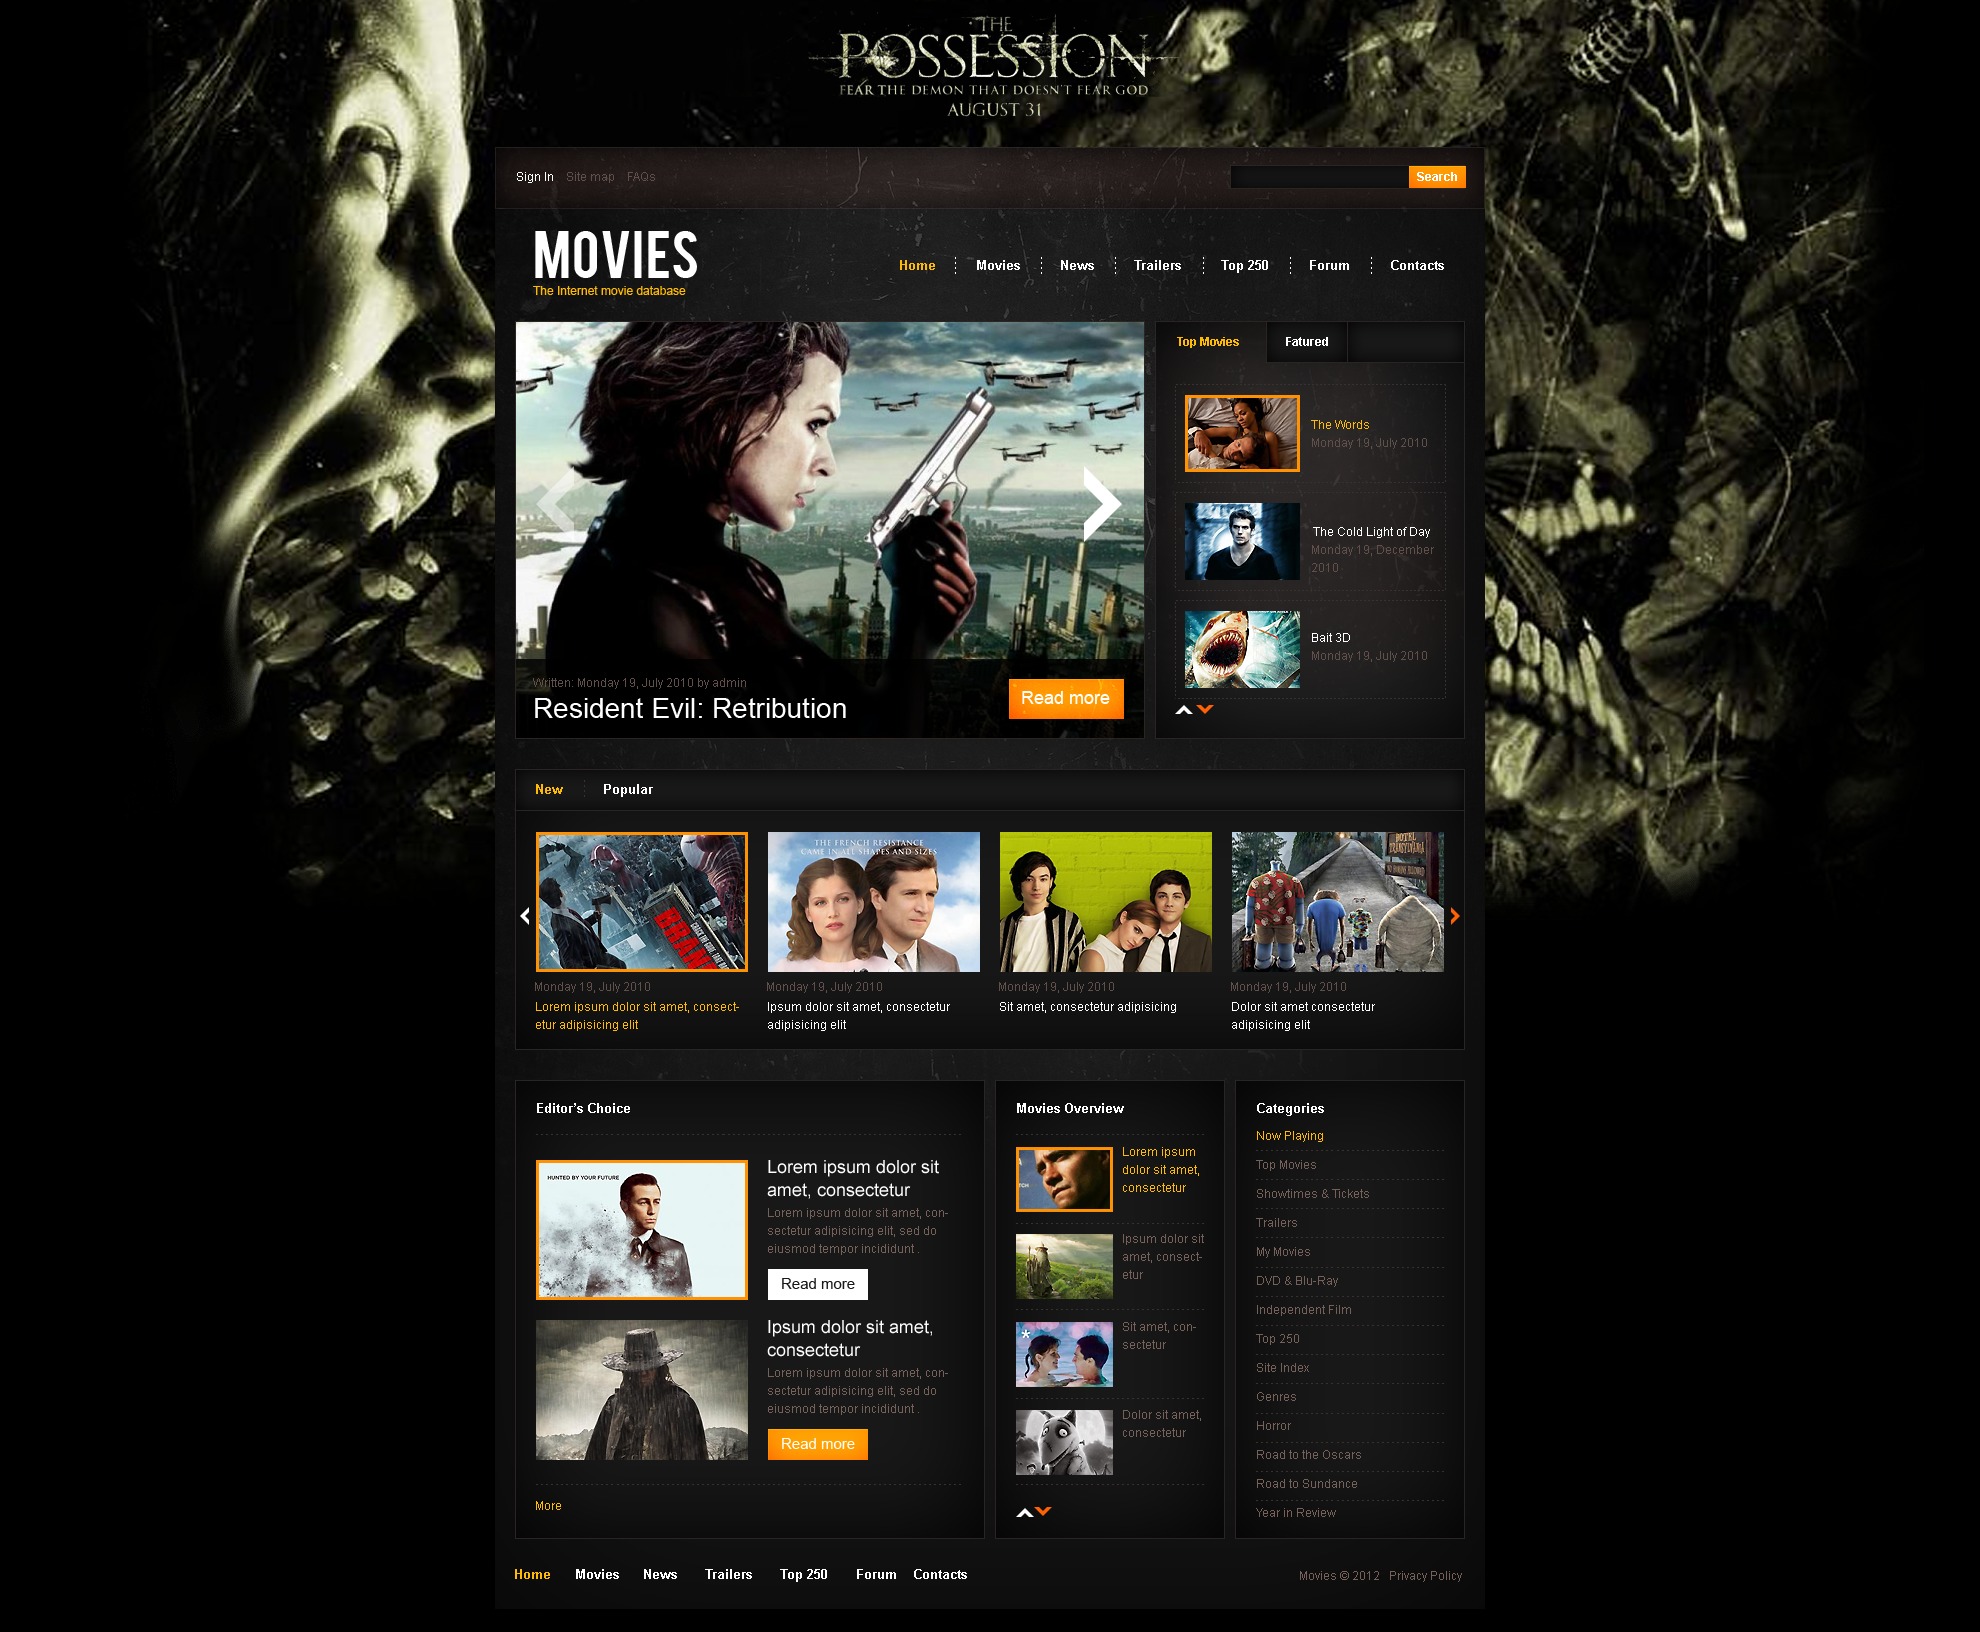
Task: Open the Movies navigation menu item
Action: click(998, 265)
